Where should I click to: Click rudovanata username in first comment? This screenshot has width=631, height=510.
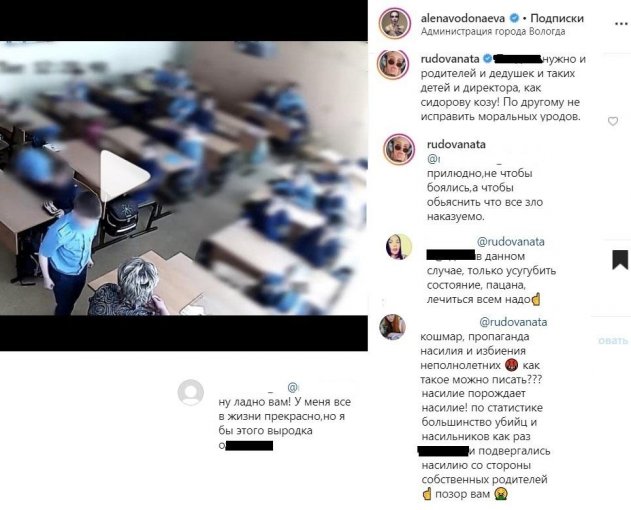(450, 59)
